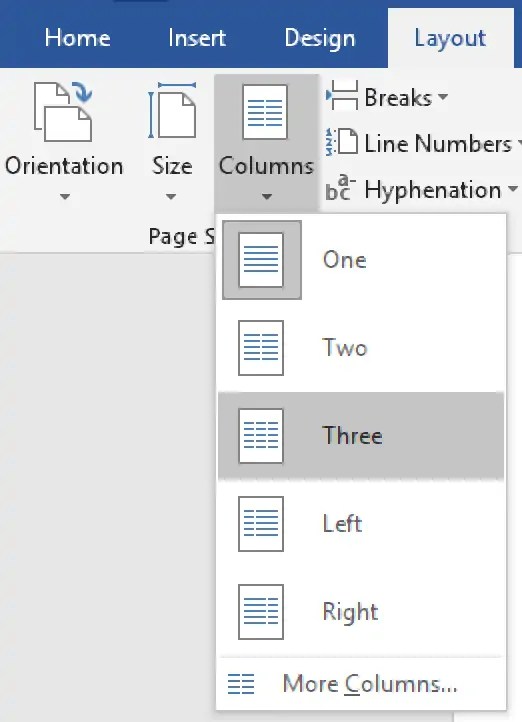Click the More Columns icon
This screenshot has width=522, height=722.
click(x=241, y=684)
